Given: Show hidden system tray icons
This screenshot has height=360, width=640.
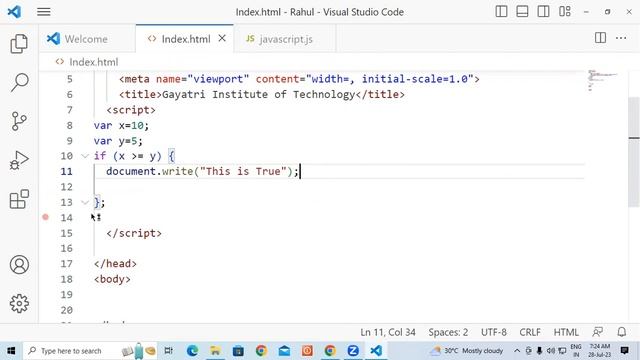Looking at the screenshot, I should click(x=517, y=351).
